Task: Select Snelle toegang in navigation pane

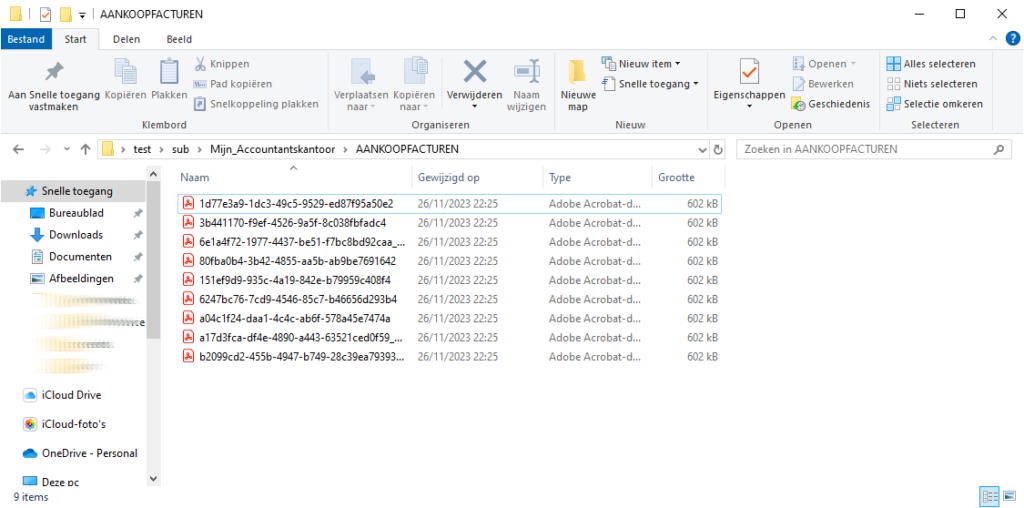Action: click(x=73, y=191)
